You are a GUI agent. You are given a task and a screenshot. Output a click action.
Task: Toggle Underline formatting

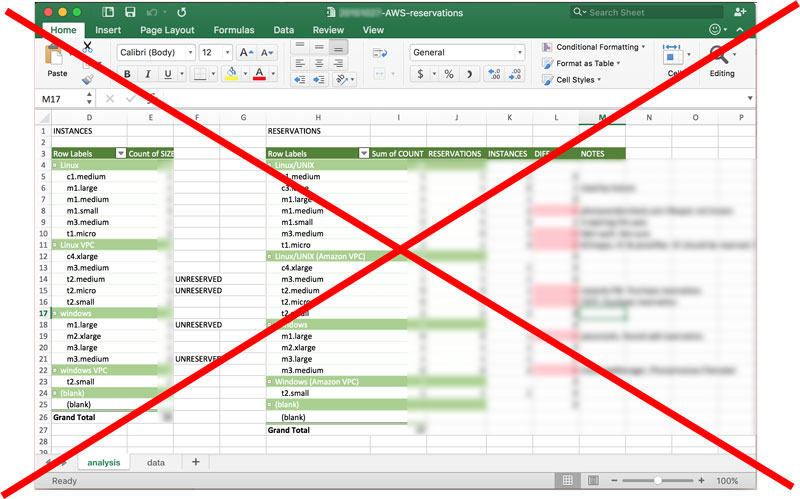(x=168, y=74)
